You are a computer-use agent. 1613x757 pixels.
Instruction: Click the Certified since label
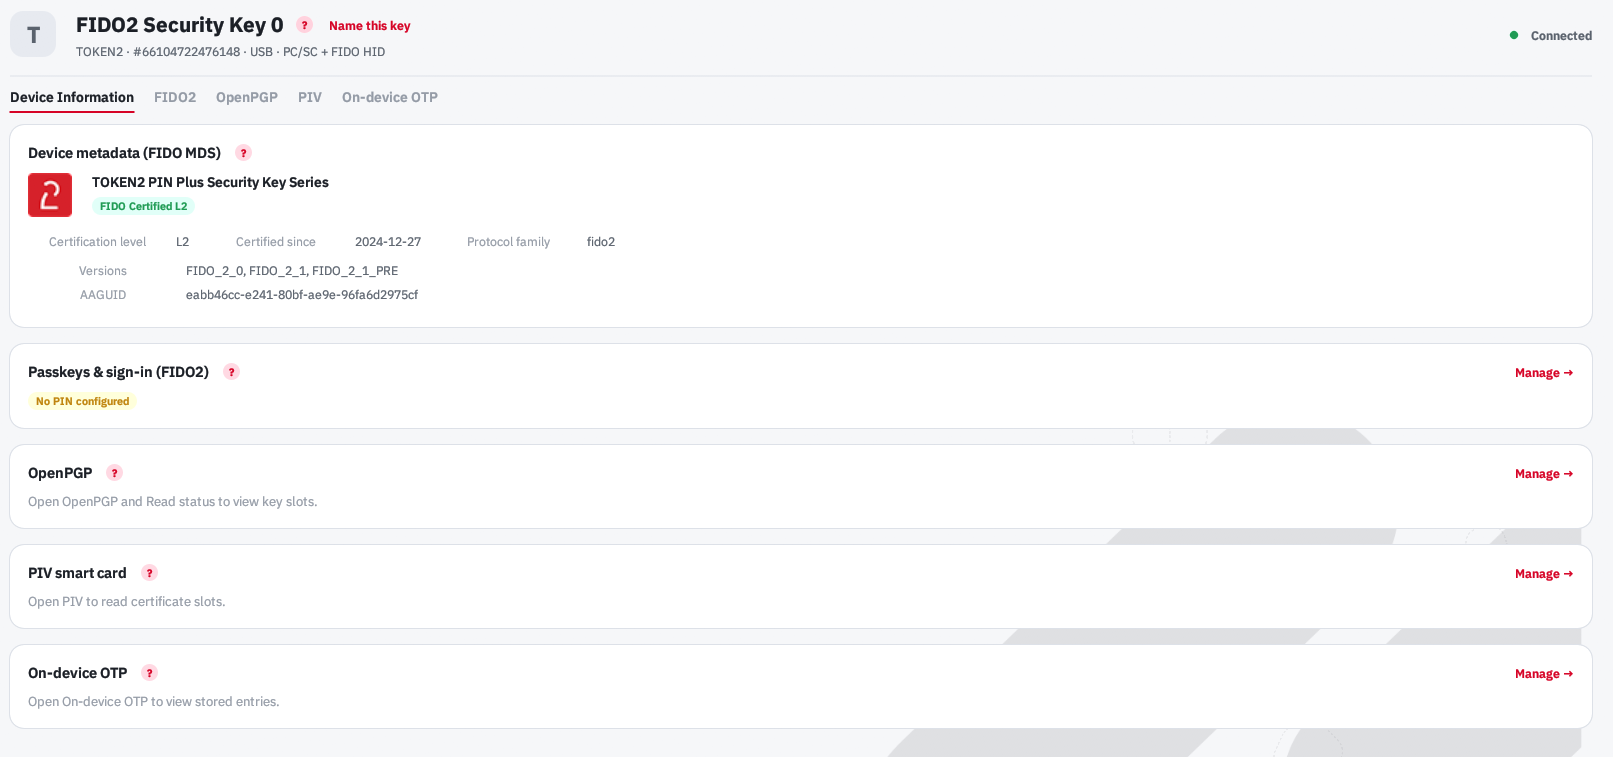coord(276,242)
